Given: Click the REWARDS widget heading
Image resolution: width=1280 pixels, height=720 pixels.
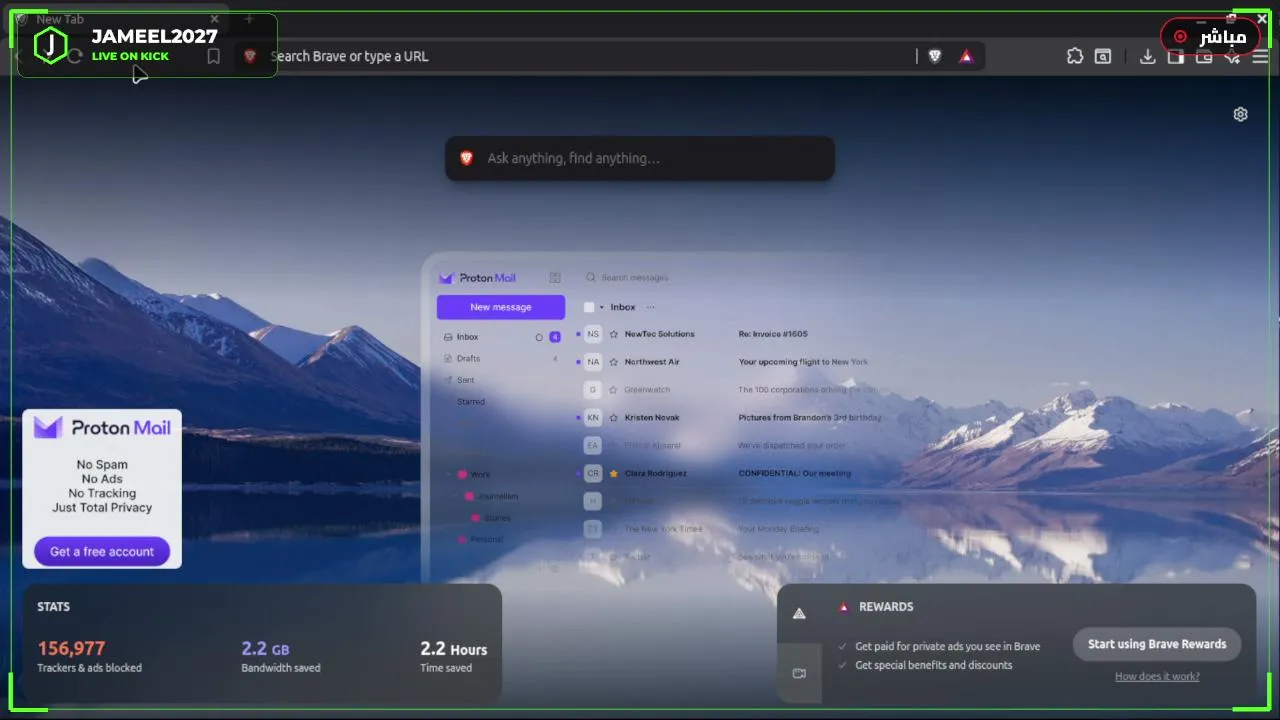Looking at the screenshot, I should click(x=886, y=607).
